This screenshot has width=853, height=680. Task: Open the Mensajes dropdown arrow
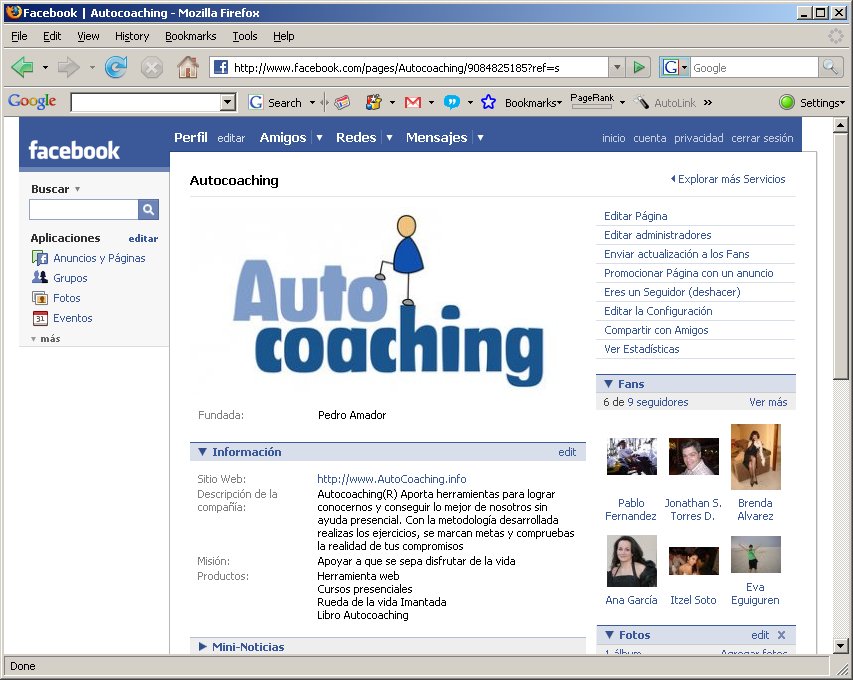click(x=480, y=138)
